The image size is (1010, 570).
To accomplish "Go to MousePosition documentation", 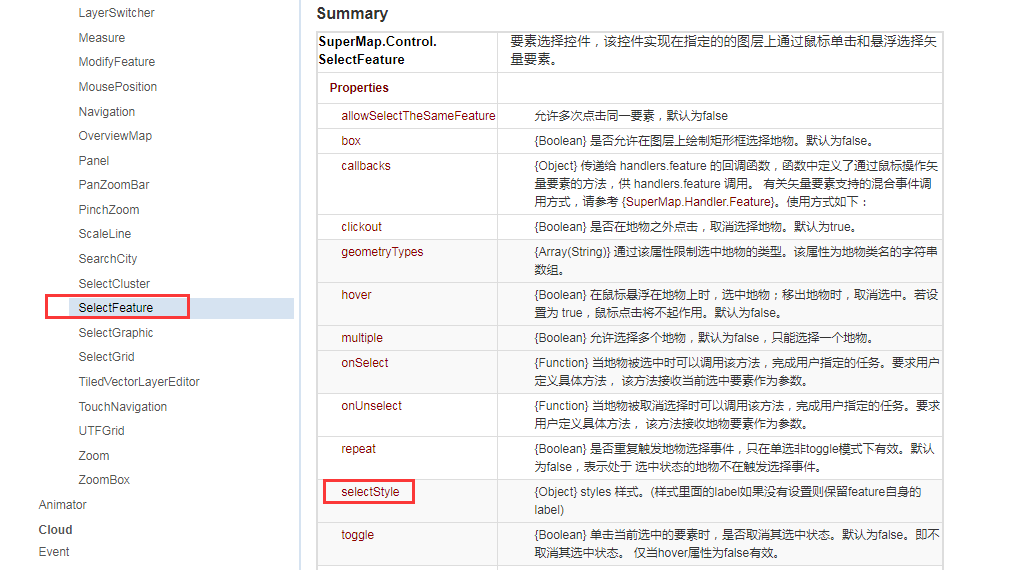I will [x=118, y=87].
